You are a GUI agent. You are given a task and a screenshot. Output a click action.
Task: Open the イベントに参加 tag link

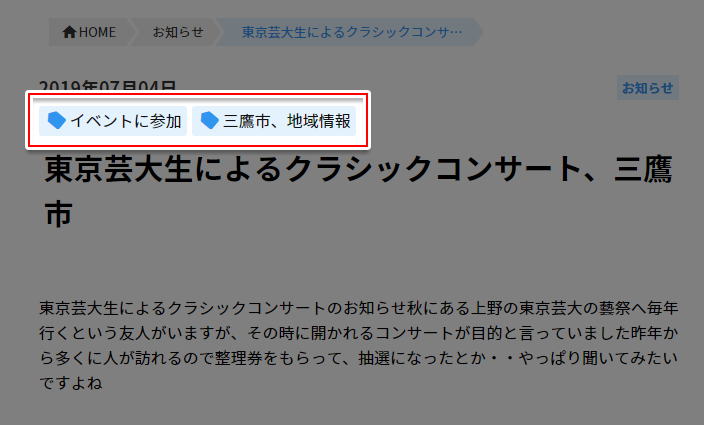point(113,121)
